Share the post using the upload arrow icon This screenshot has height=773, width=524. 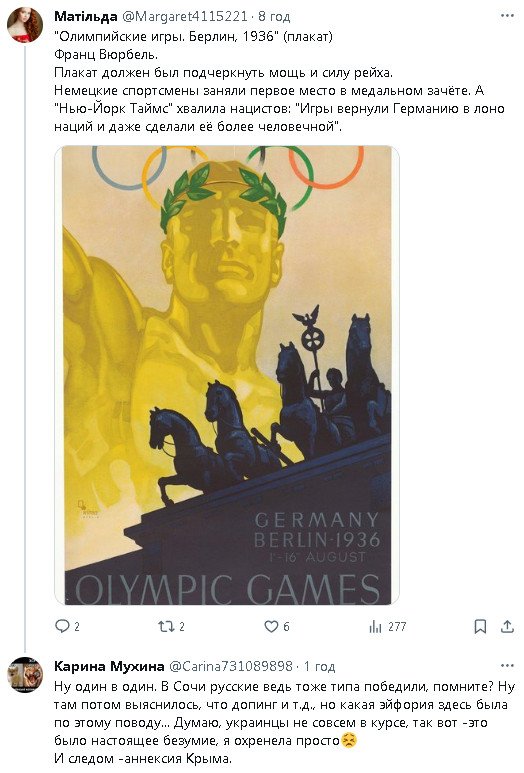[507, 626]
